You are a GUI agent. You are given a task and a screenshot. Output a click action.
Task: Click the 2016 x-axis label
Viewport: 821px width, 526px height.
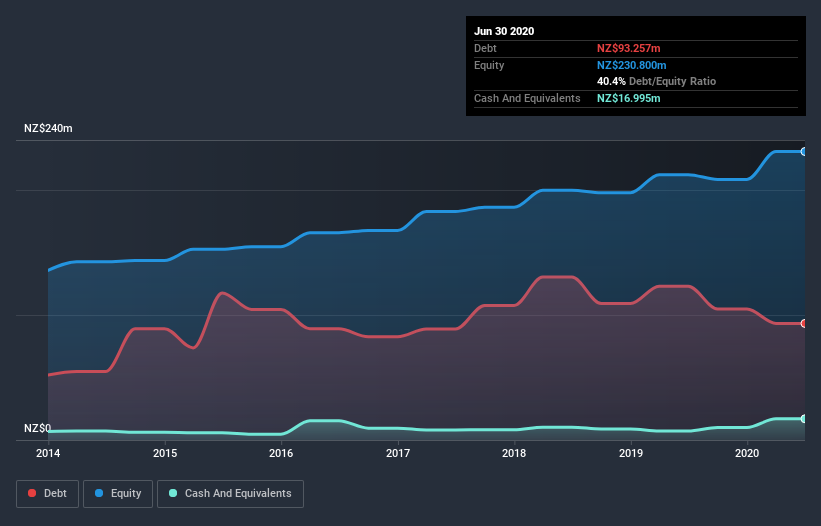pos(281,453)
